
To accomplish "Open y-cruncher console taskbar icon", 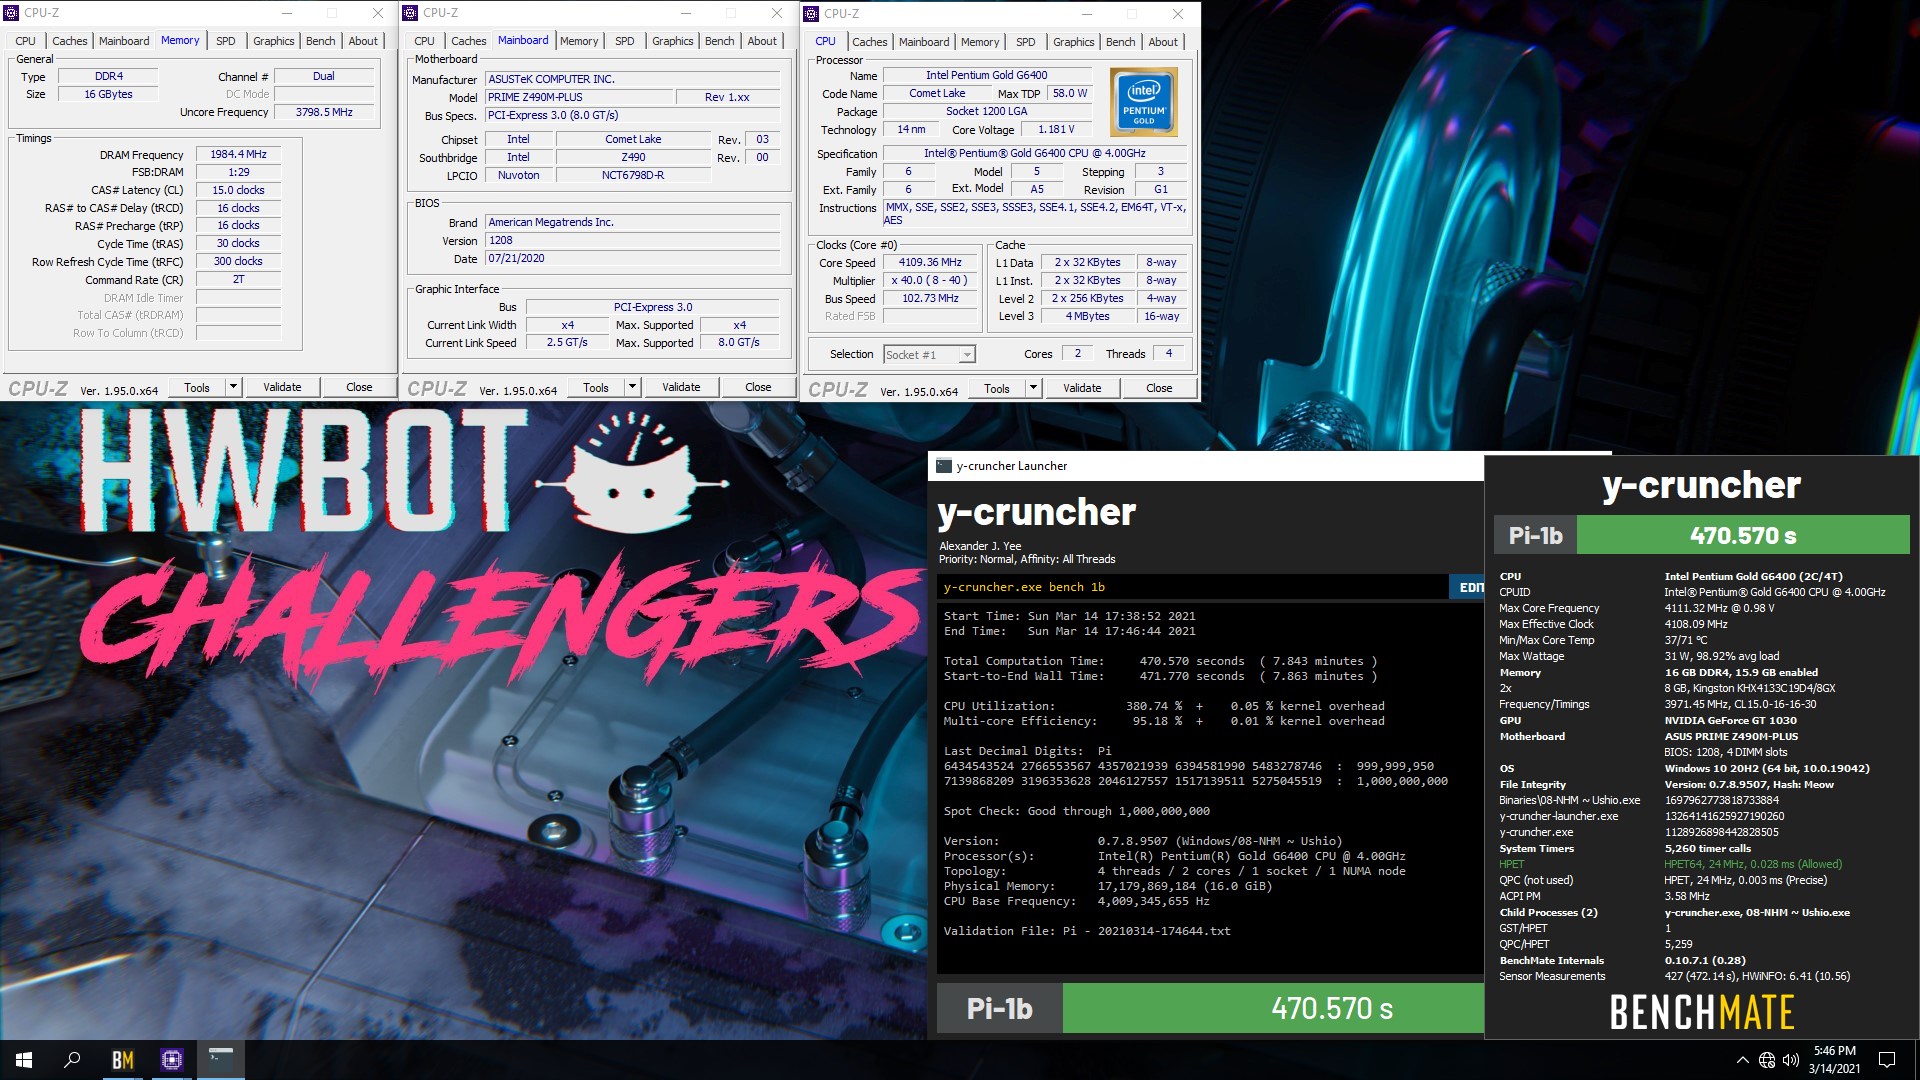I will pyautogui.click(x=220, y=1059).
